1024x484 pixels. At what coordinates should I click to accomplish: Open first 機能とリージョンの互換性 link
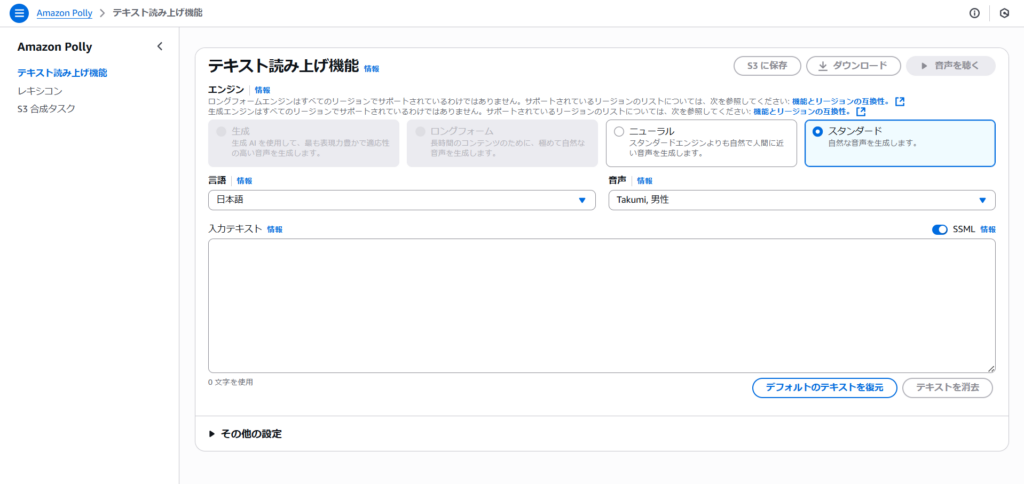coord(840,102)
